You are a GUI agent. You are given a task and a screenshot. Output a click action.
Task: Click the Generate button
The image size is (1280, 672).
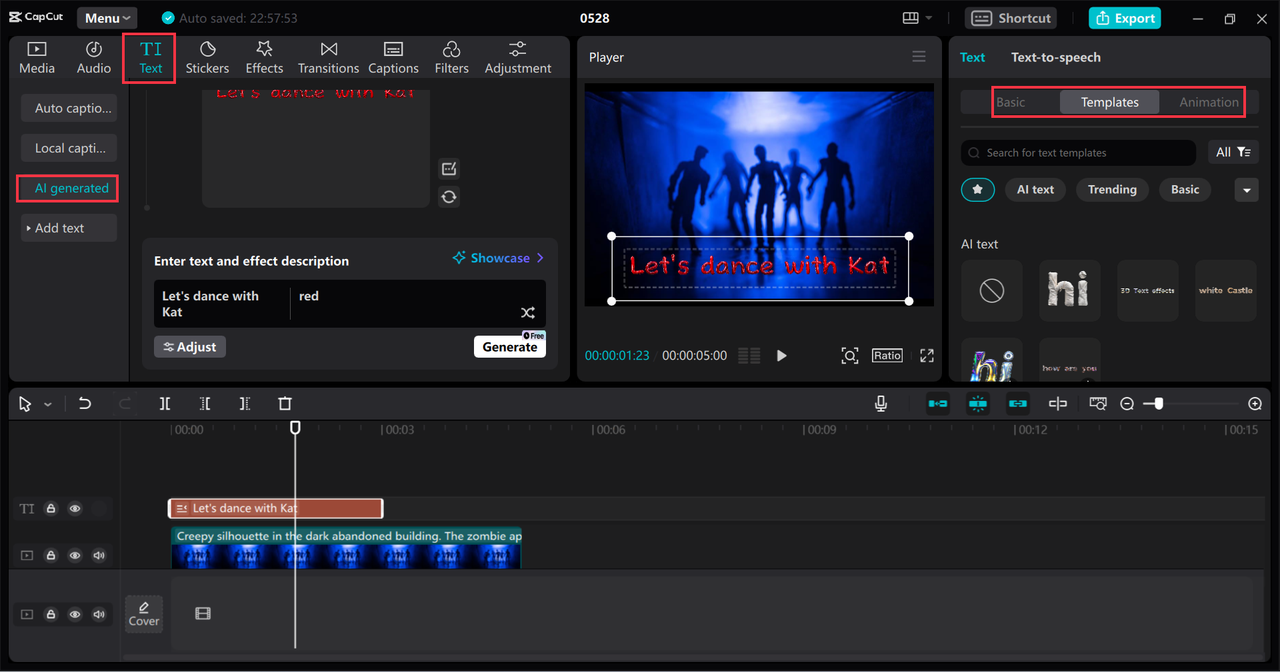510,347
